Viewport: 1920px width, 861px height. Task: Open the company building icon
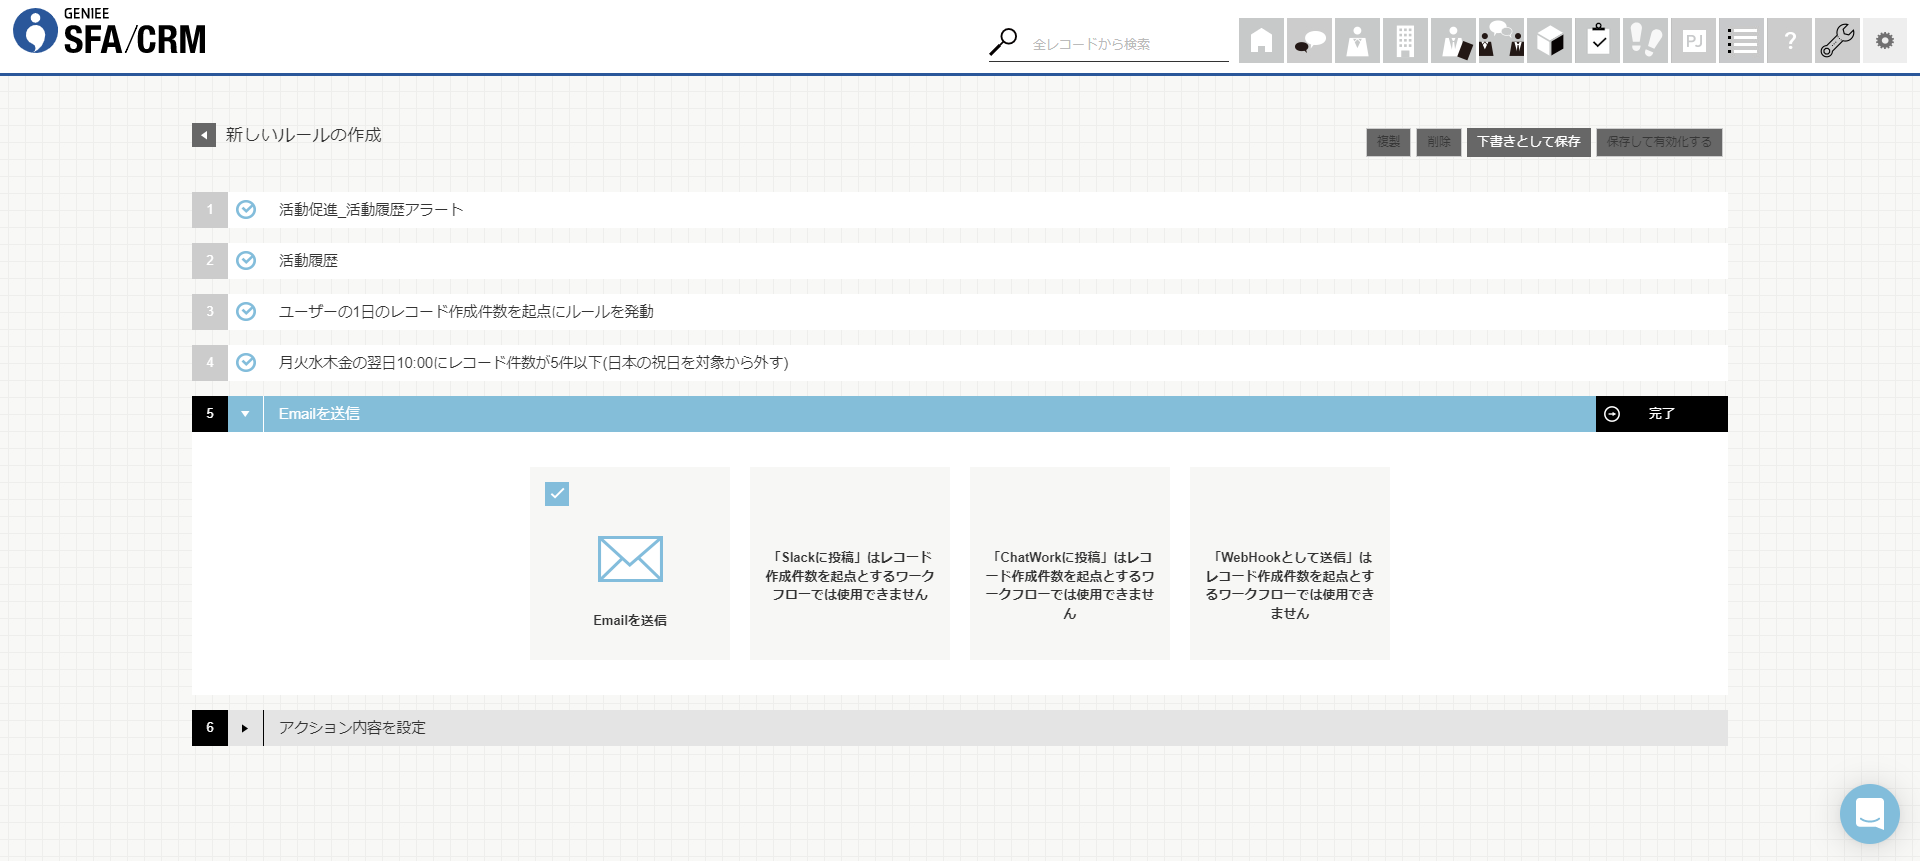point(1405,41)
